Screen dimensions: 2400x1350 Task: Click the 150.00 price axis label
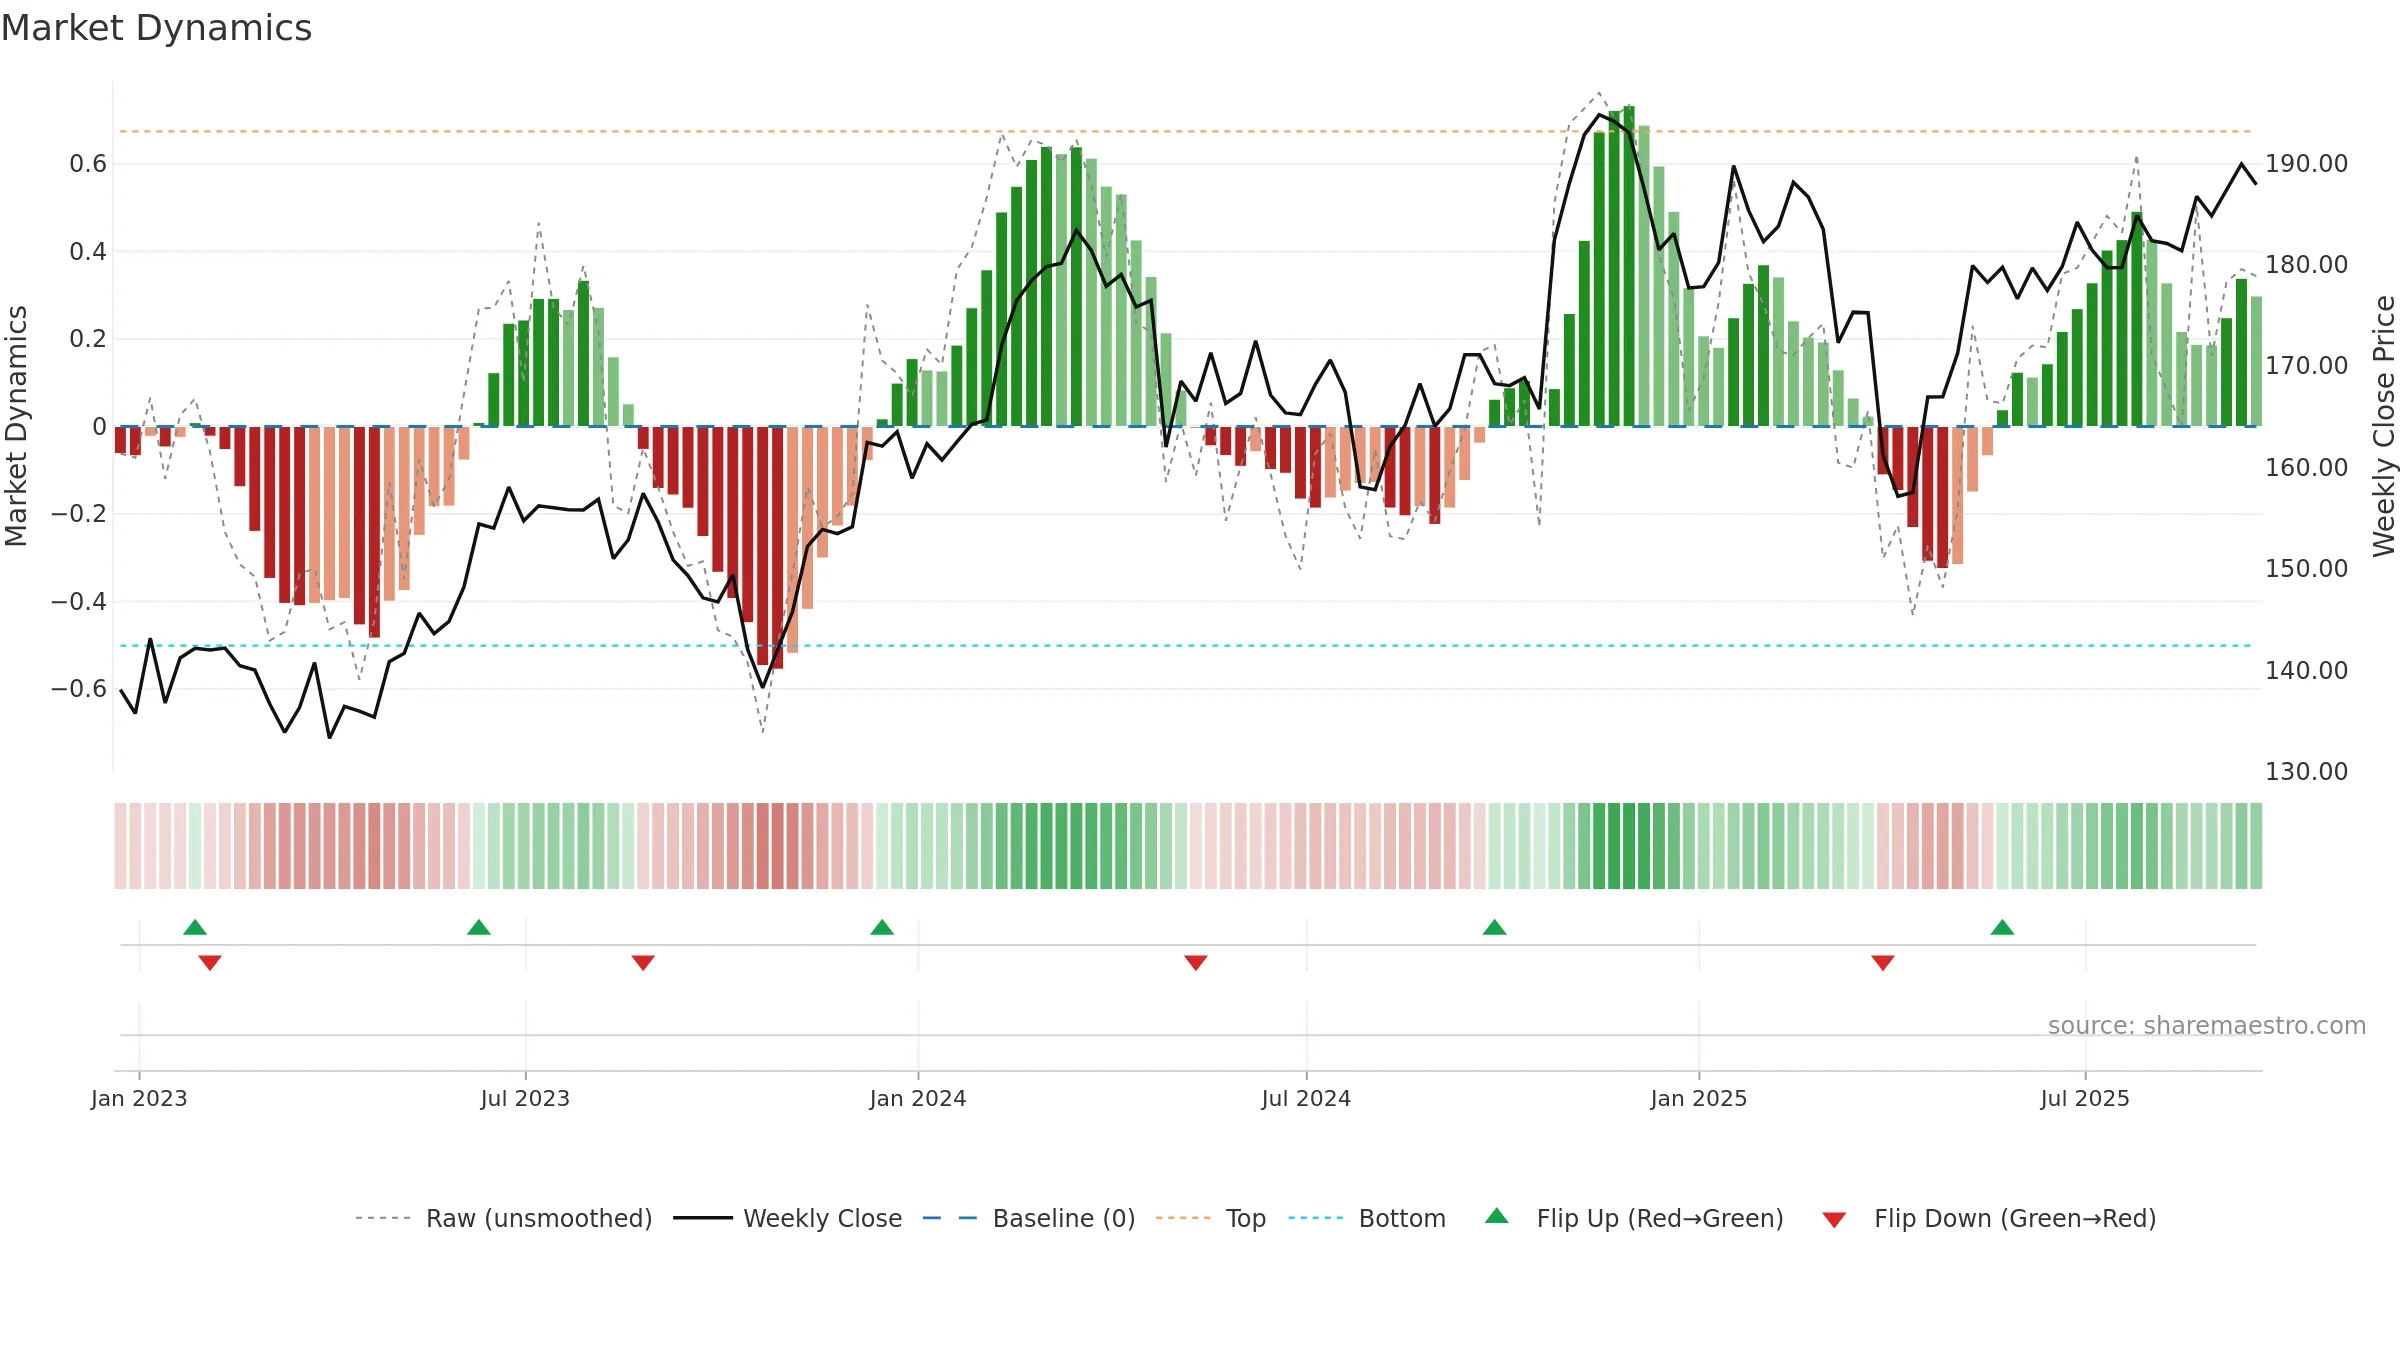click(x=2306, y=568)
